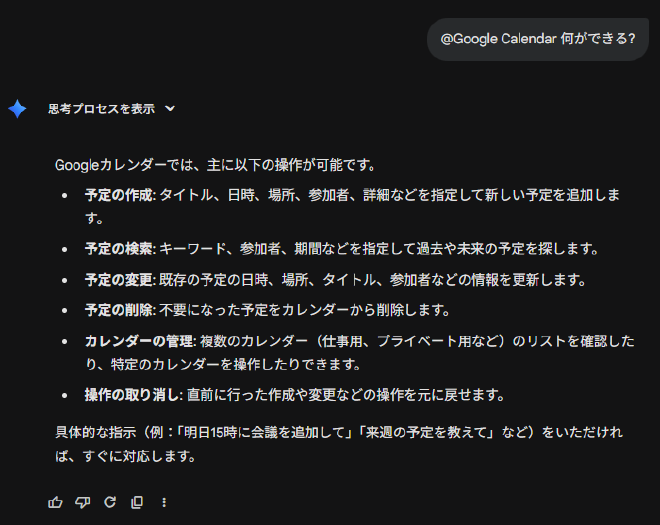Screen dimensions: 660x525
Task: Regenerate the response with the redo icon
Action: 110,502
